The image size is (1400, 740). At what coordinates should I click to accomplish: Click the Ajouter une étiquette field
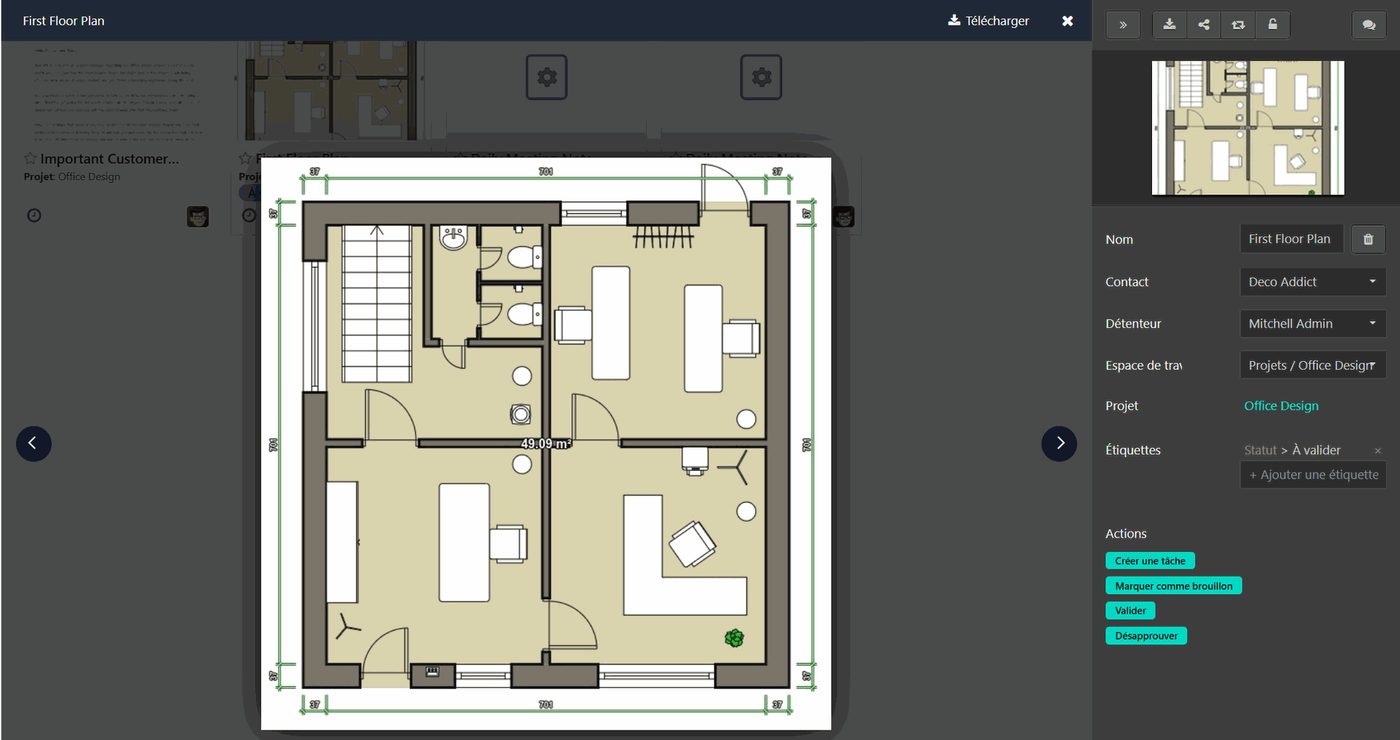[x=1313, y=475]
